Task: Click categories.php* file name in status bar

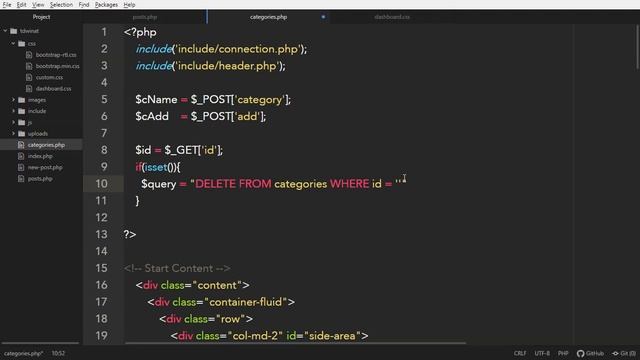Action: [x=23, y=353]
